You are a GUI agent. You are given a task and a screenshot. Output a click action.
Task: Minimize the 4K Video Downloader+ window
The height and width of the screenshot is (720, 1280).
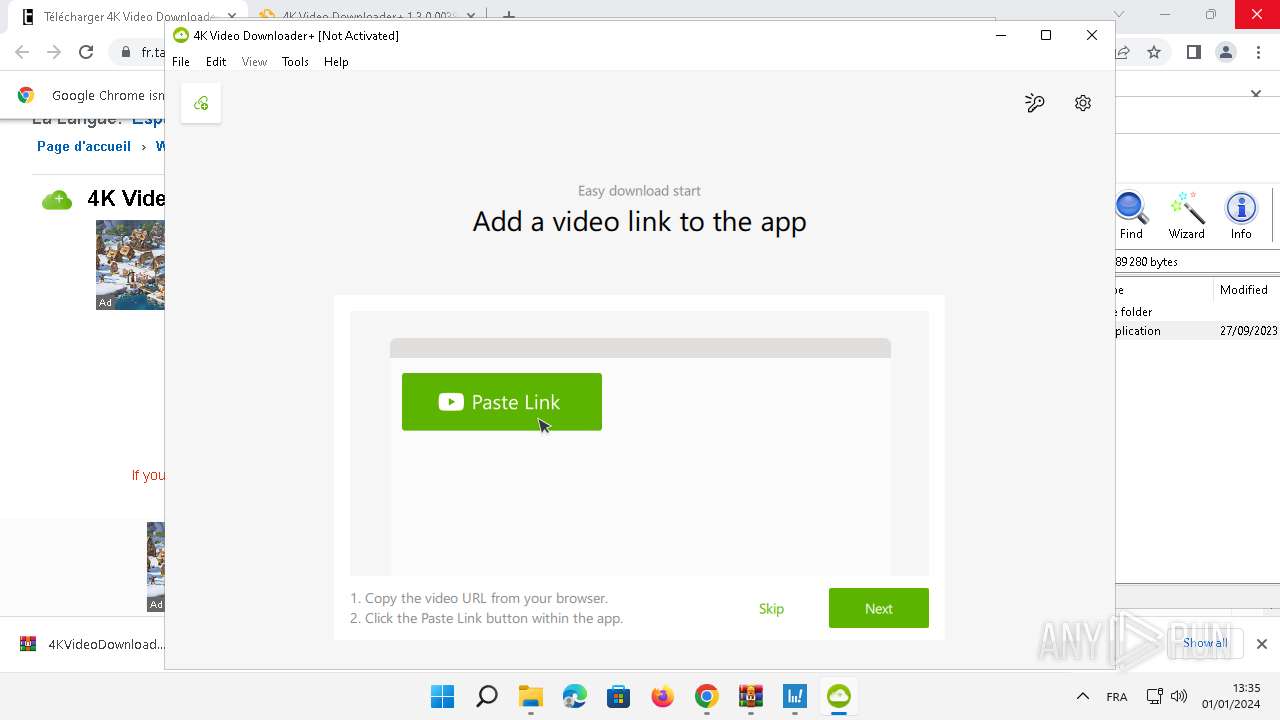[1001, 35]
